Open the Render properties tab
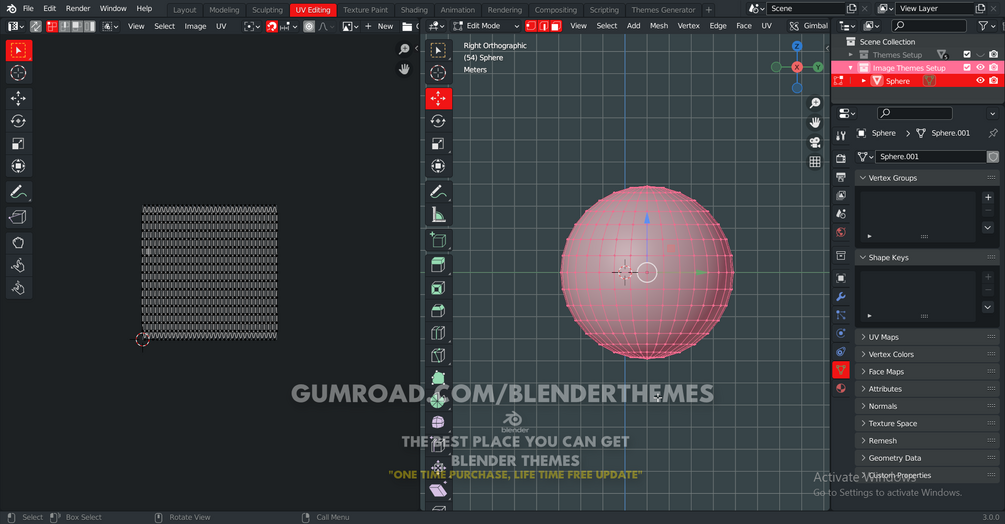 coord(841,158)
